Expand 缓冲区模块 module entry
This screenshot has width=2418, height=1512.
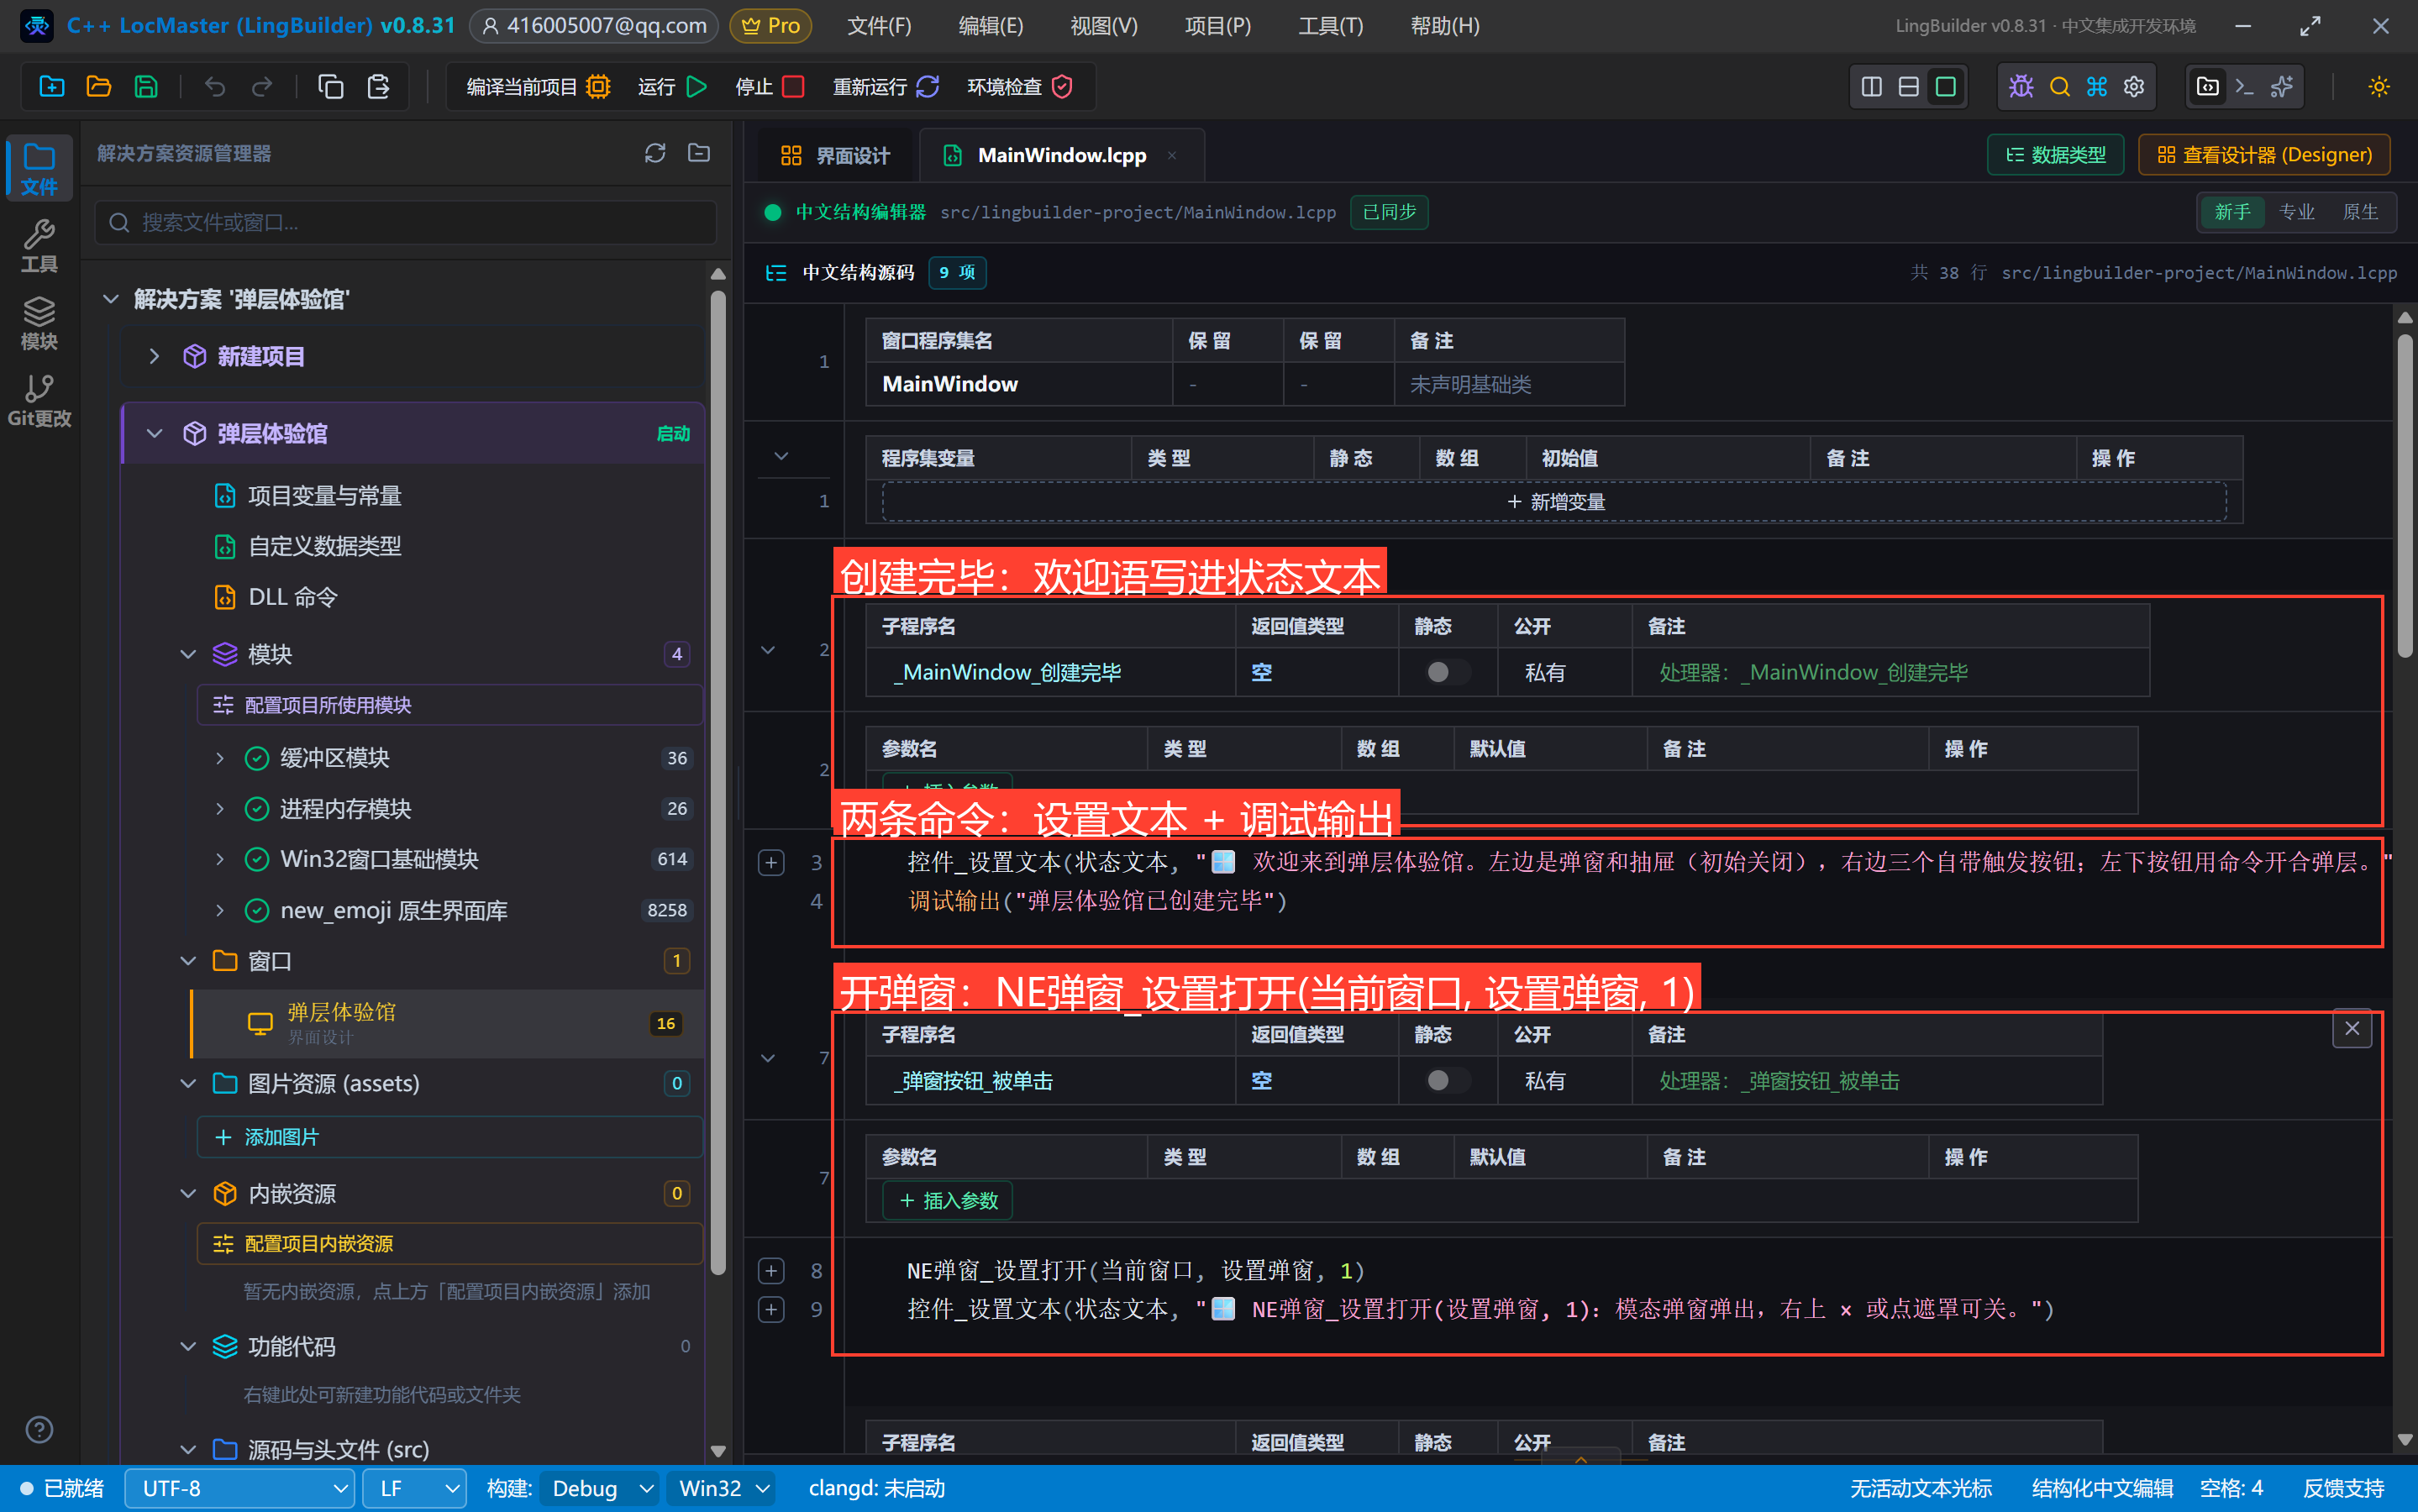pos(220,758)
